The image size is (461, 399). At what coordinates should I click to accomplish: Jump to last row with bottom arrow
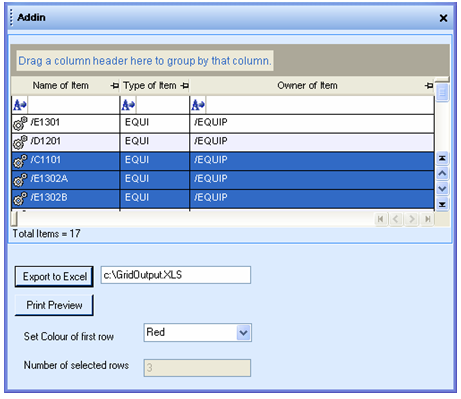pos(442,204)
